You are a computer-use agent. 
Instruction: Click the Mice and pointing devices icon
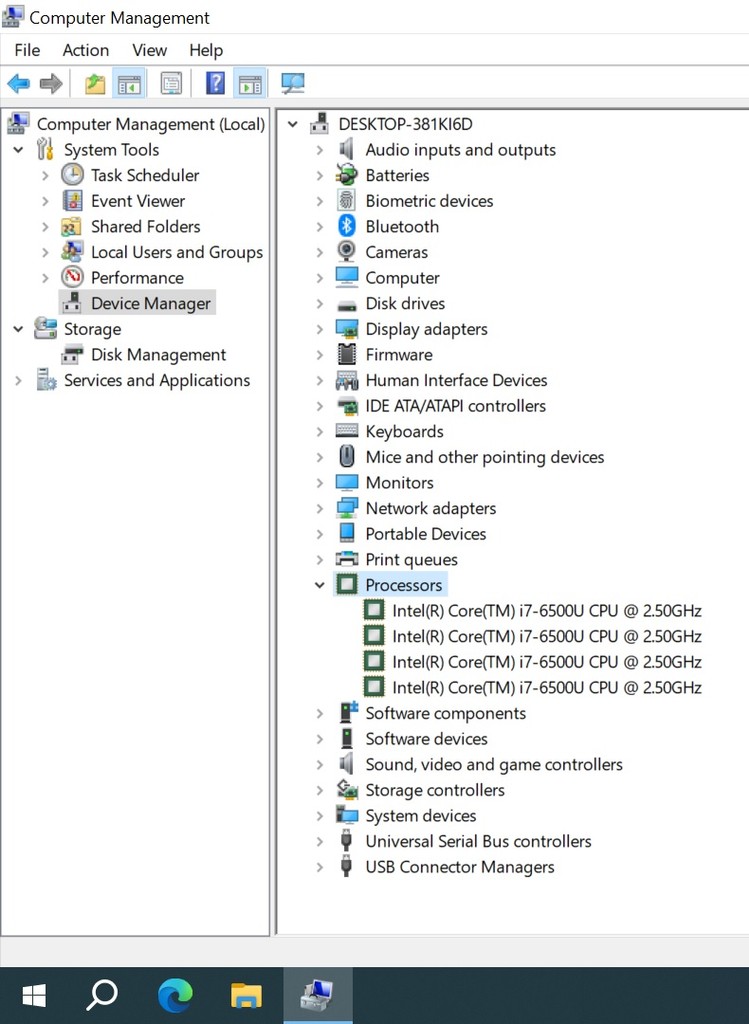tap(347, 456)
